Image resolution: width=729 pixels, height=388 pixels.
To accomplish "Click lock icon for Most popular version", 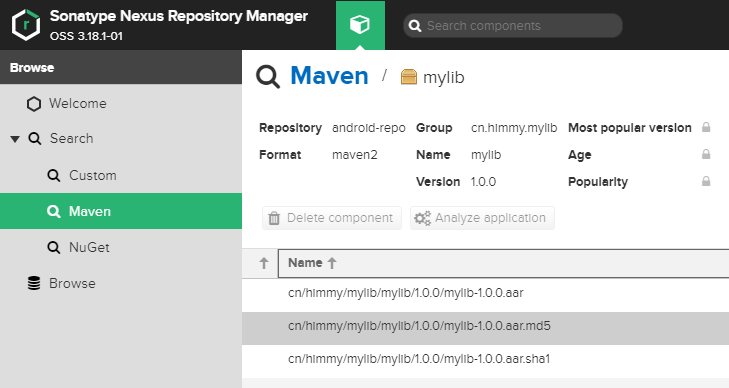I will pyautogui.click(x=706, y=127).
